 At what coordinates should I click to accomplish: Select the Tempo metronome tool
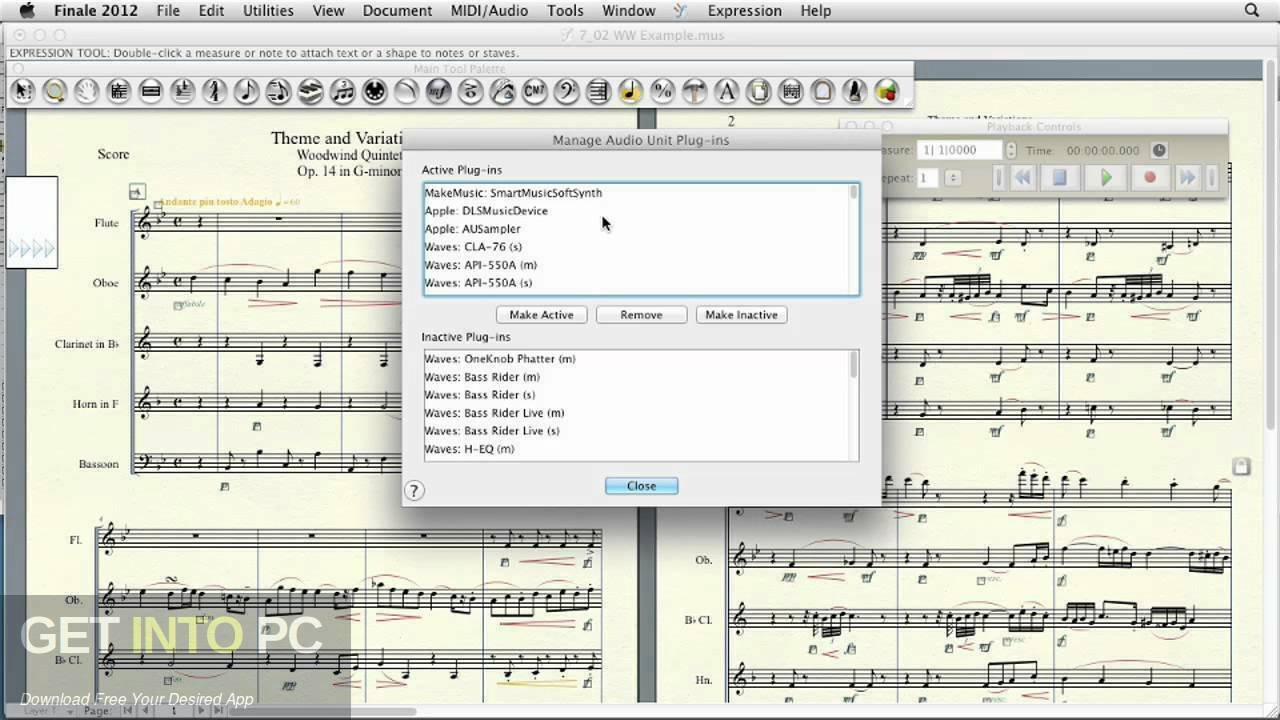(x=854, y=91)
